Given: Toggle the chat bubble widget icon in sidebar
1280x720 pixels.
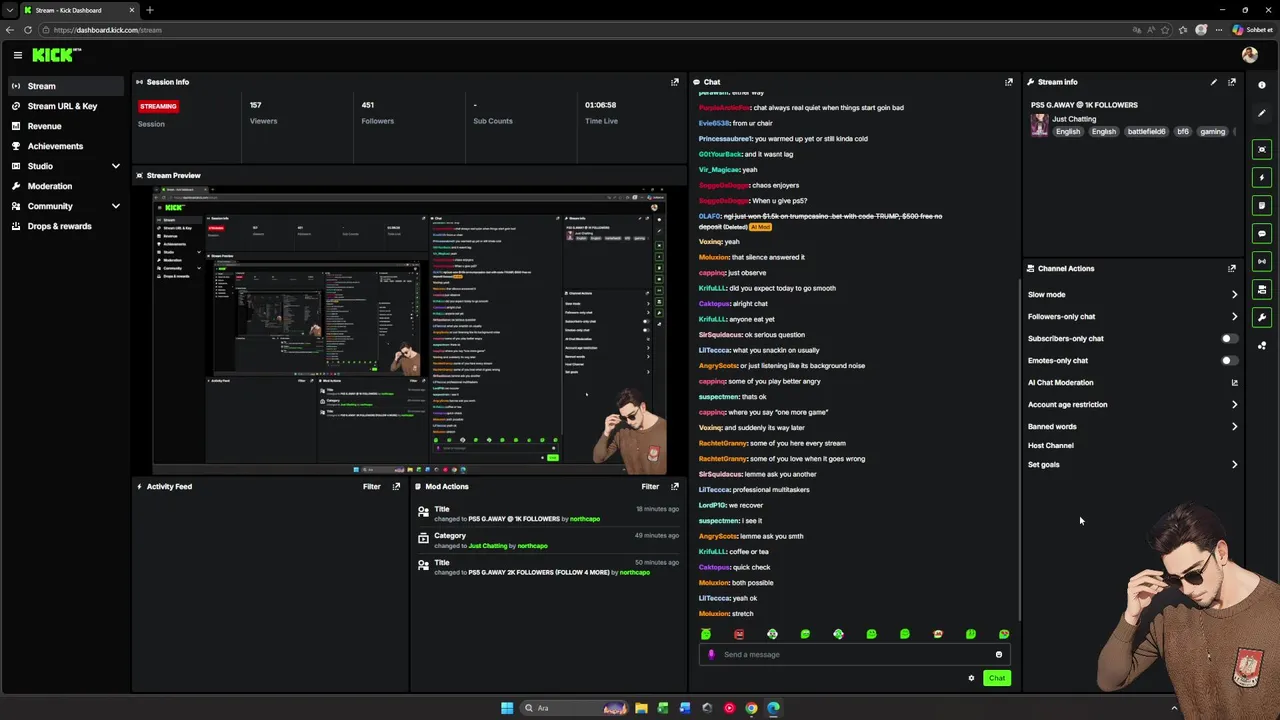Looking at the screenshot, I should tap(1261, 233).
